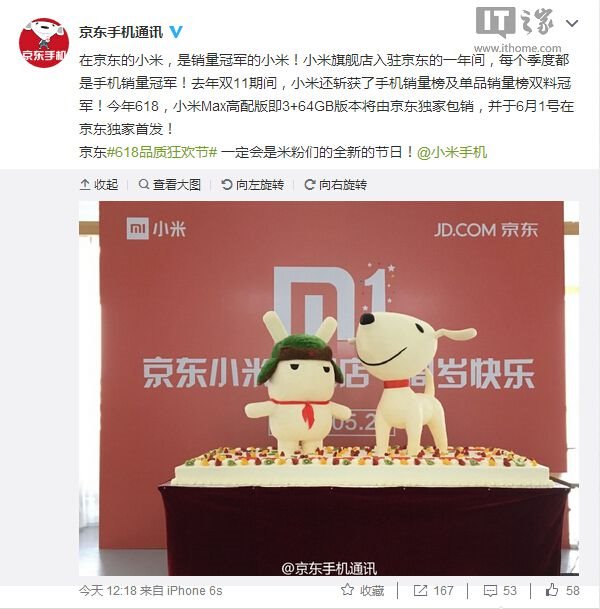This screenshot has height=609, width=600.
Task: Like the post with thumbs-up (58)
Action: 562,591
